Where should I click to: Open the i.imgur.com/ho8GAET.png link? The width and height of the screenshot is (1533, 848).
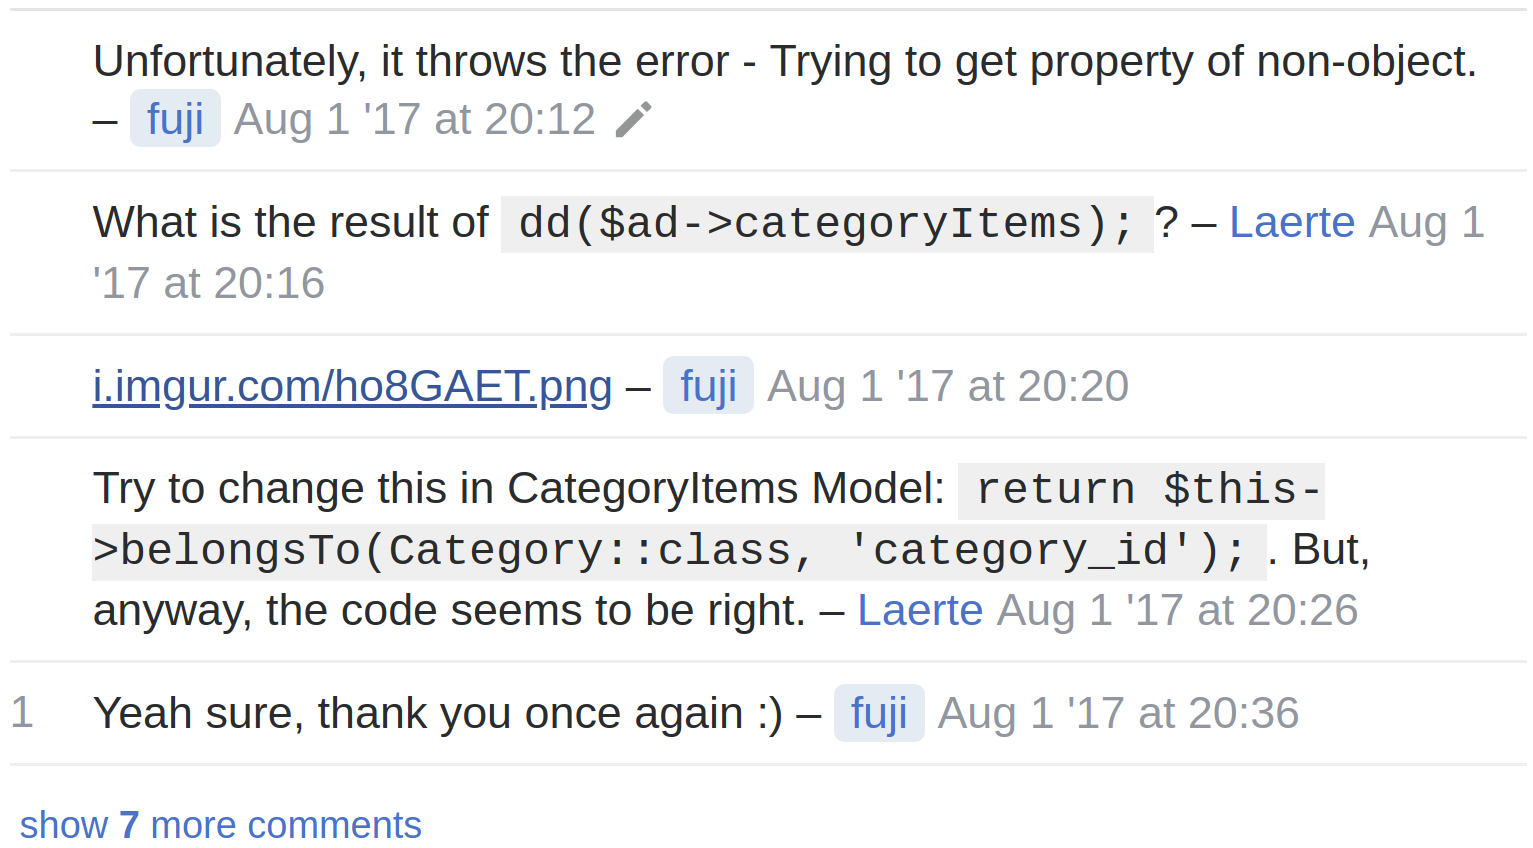click(x=352, y=386)
